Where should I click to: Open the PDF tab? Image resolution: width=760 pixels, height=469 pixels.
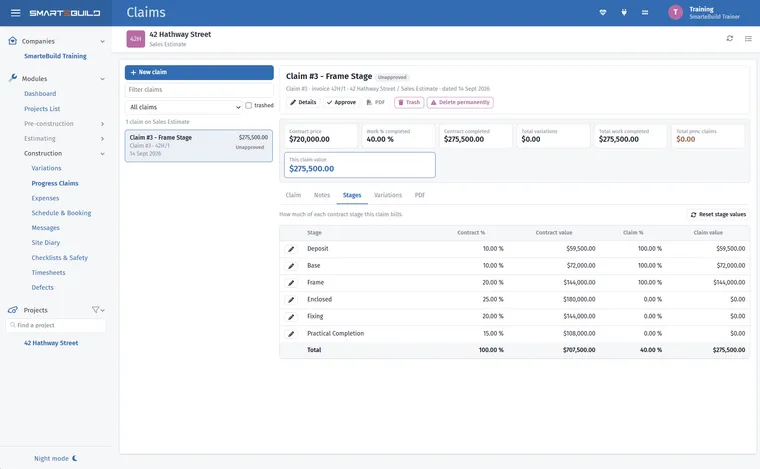[420, 195]
